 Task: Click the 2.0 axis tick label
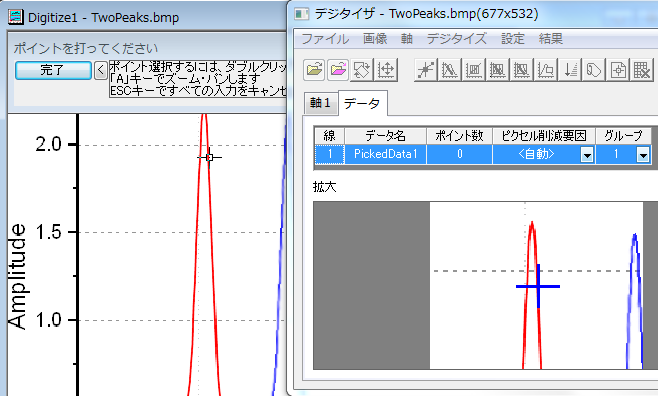(x=49, y=144)
